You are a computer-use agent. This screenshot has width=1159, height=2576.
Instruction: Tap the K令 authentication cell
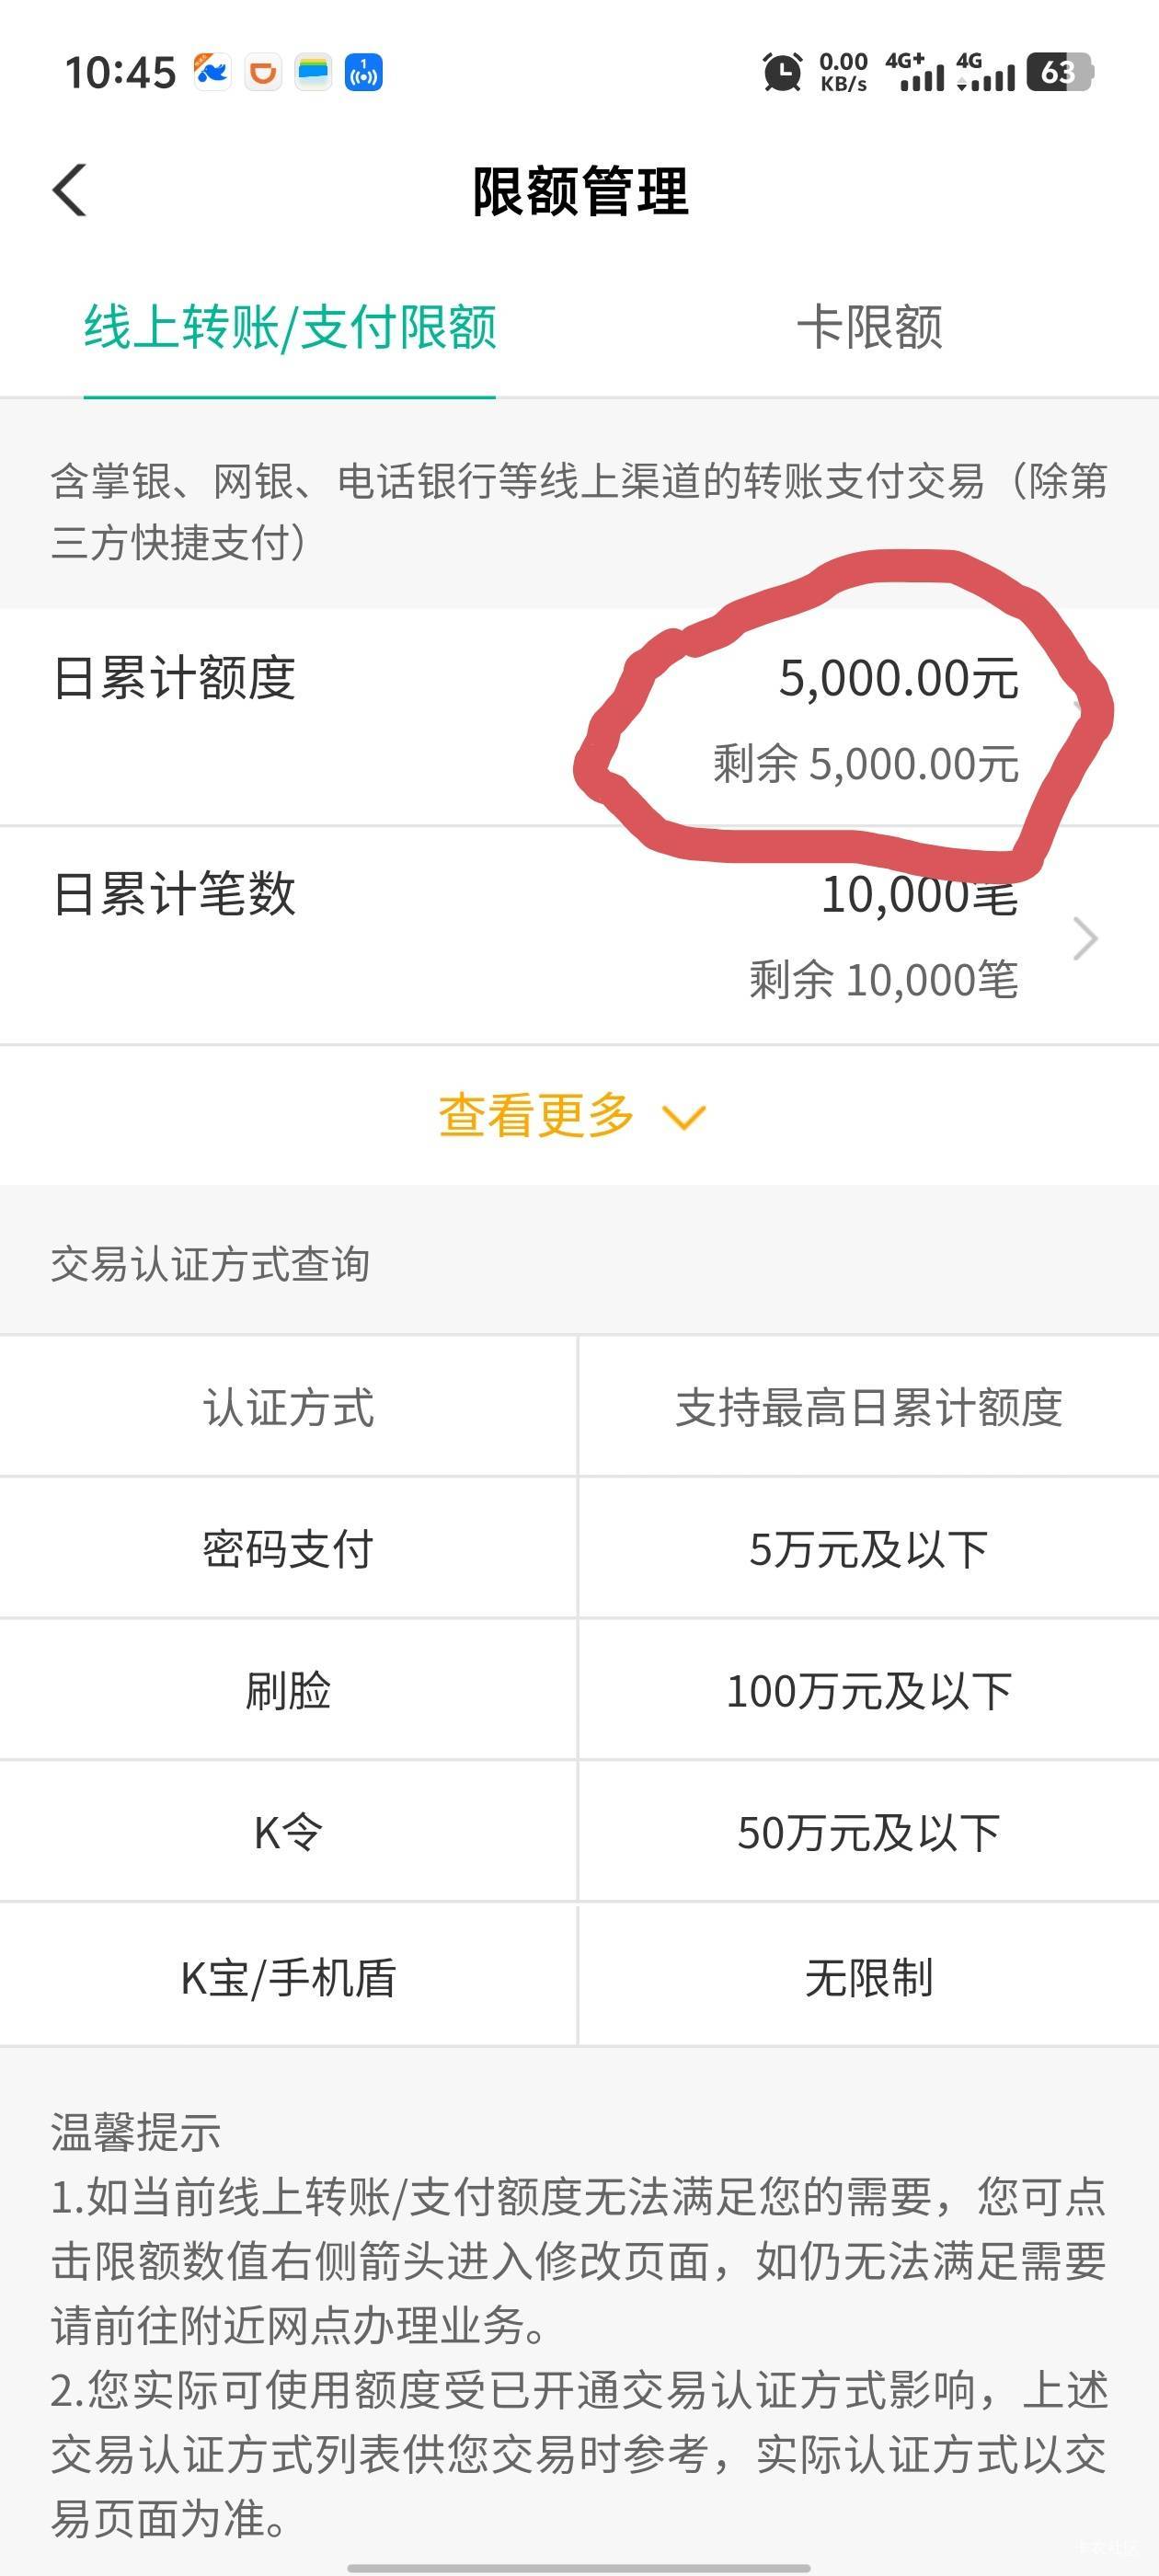point(288,1833)
